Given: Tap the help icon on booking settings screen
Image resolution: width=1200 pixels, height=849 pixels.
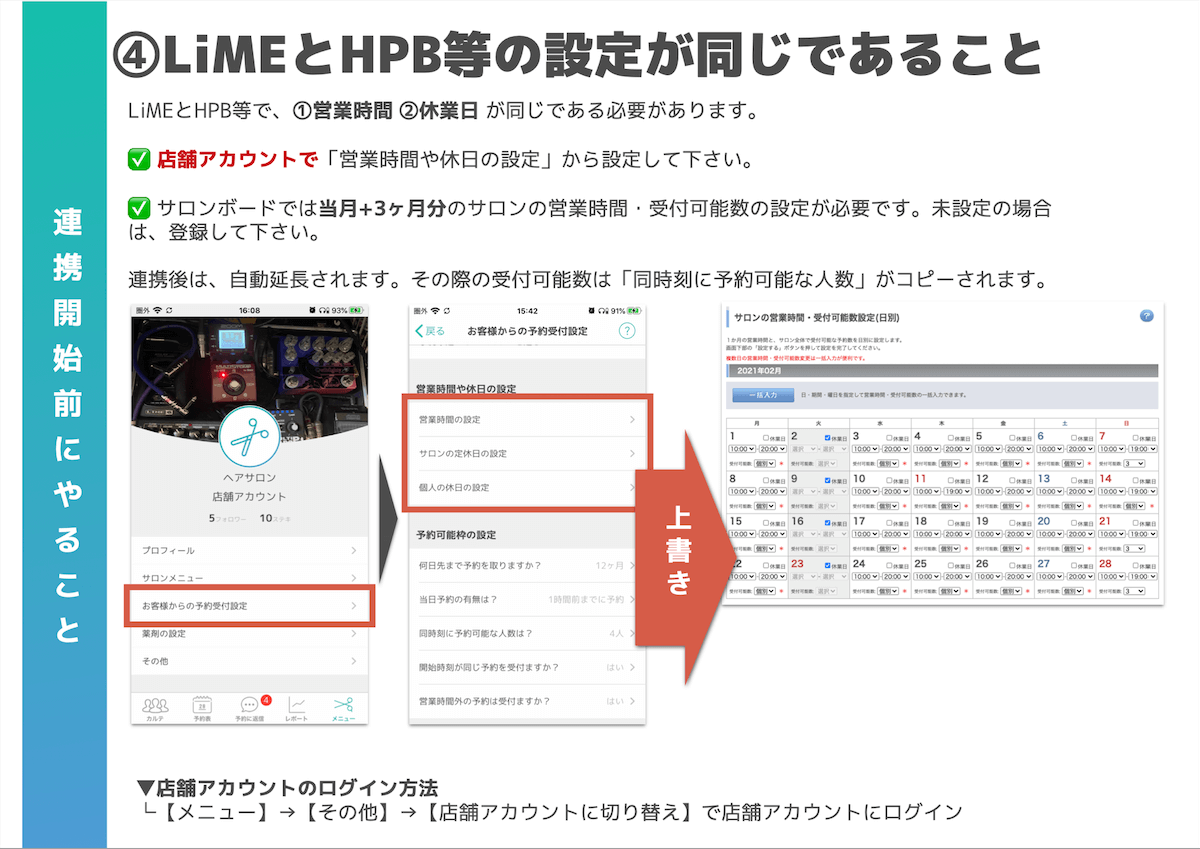Looking at the screenshot, I should click(x=627, y=331).
